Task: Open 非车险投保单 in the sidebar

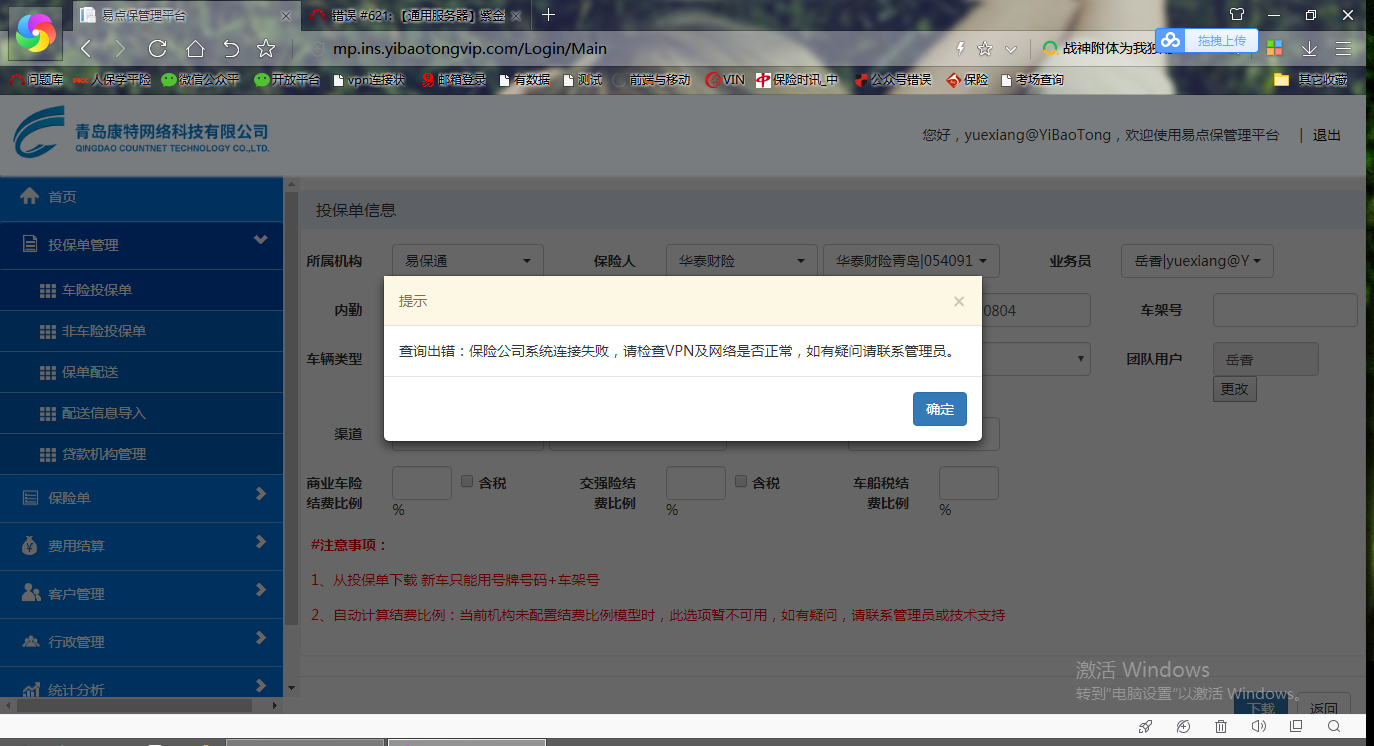Action: pyautogui.click(x=142, y=331)
